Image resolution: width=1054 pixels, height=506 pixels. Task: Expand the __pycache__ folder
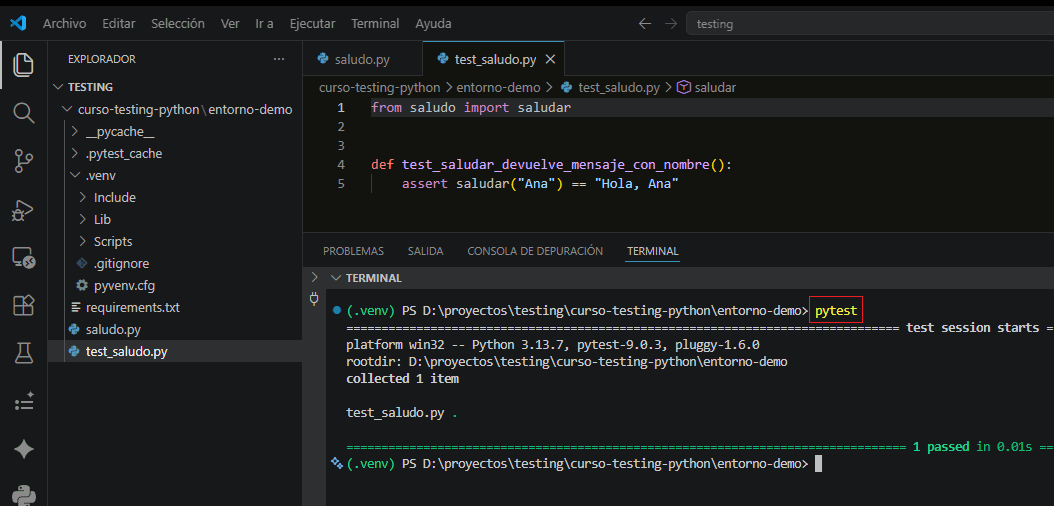pyautogui.click(x=75, y=132)
